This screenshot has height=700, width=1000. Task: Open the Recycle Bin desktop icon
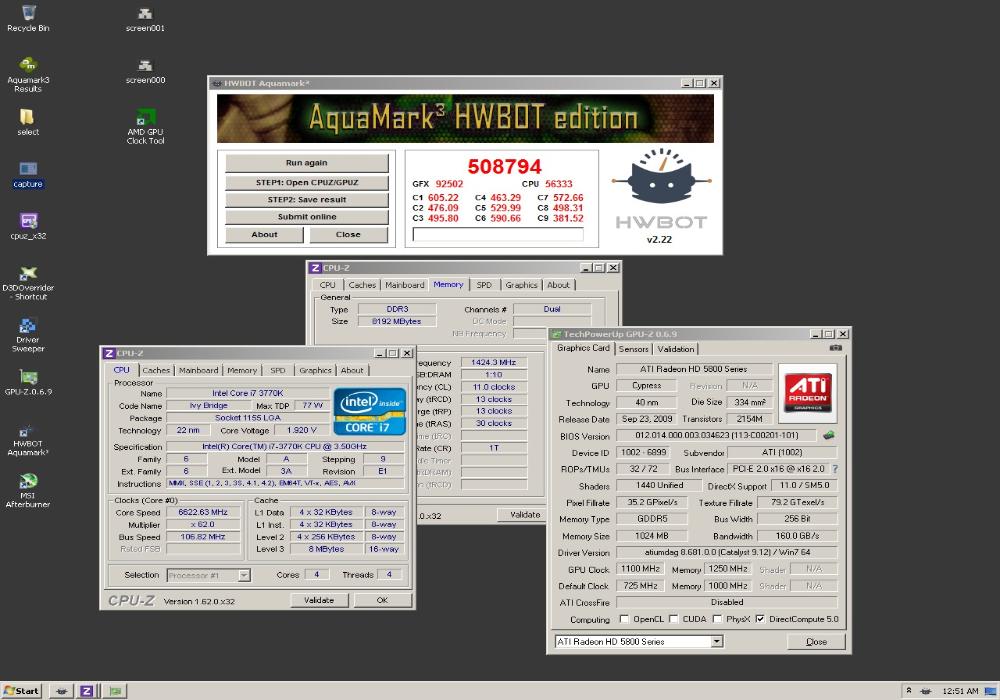[x=28, y=18]
